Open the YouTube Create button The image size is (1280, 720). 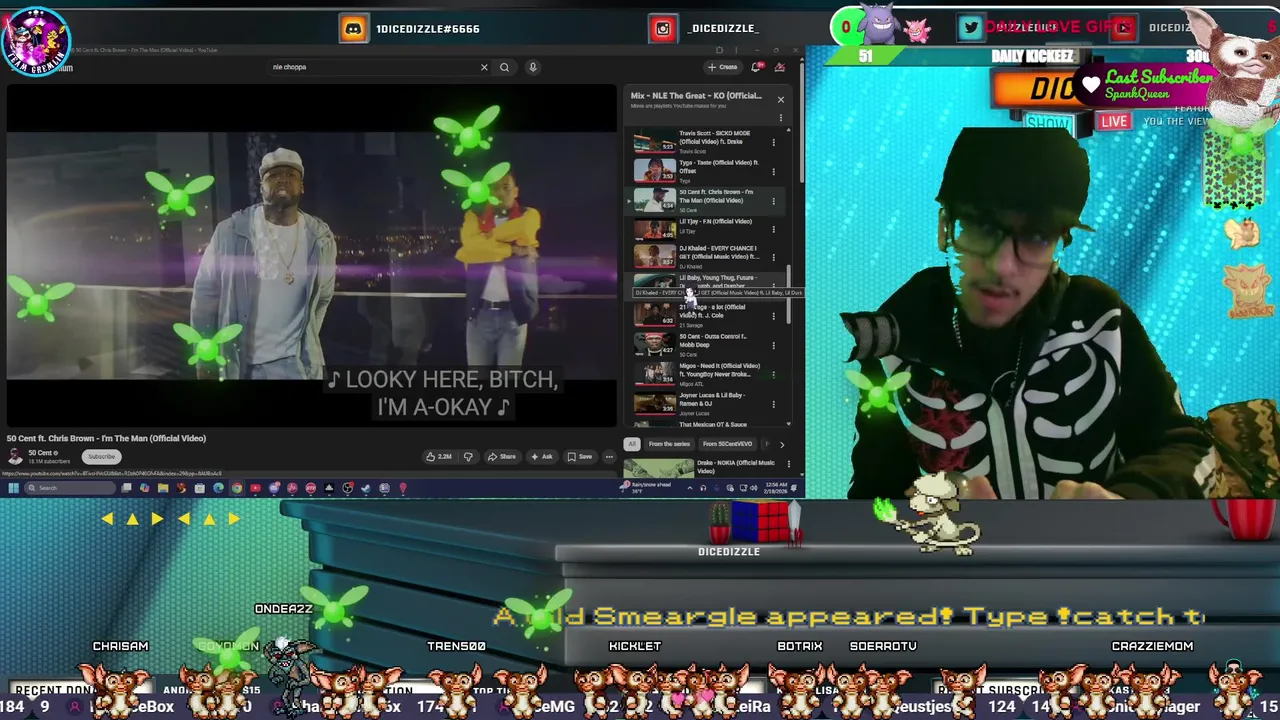(722, 67)
